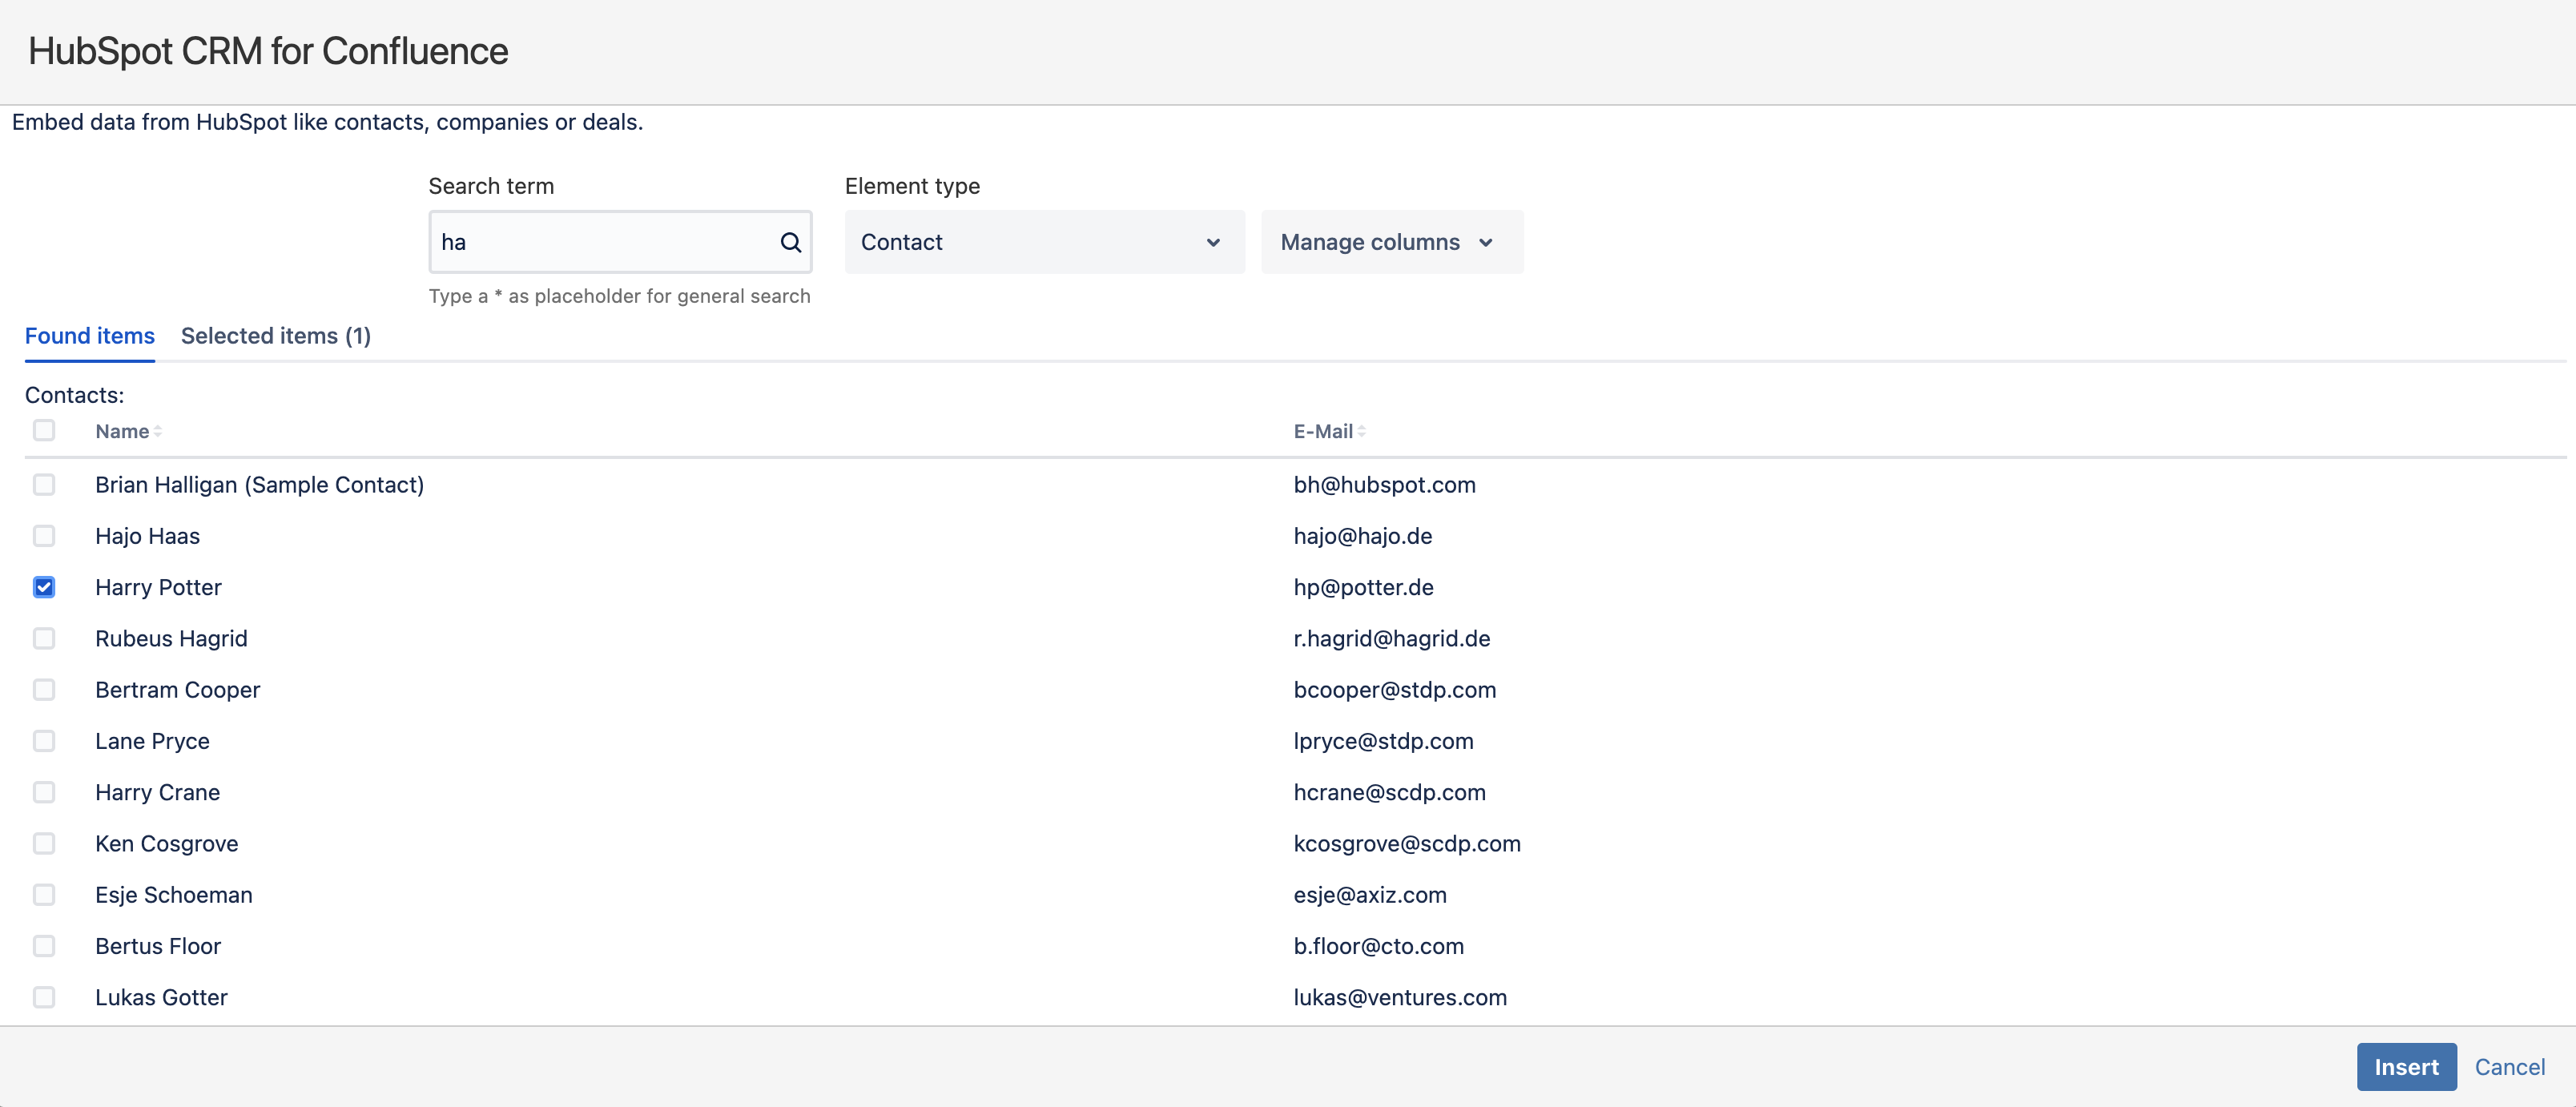2576x1107 pixels.
Task: Check the Lukas Gotter checkbox
Action: [44, 997]
